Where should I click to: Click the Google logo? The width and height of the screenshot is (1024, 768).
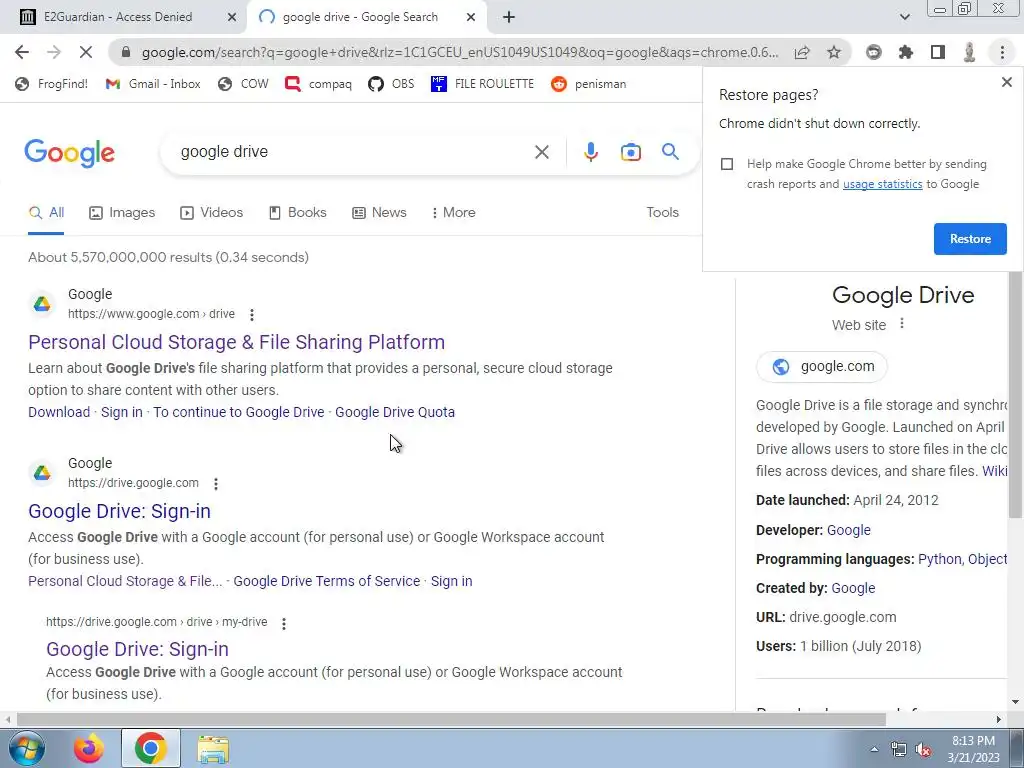(69, 153)
